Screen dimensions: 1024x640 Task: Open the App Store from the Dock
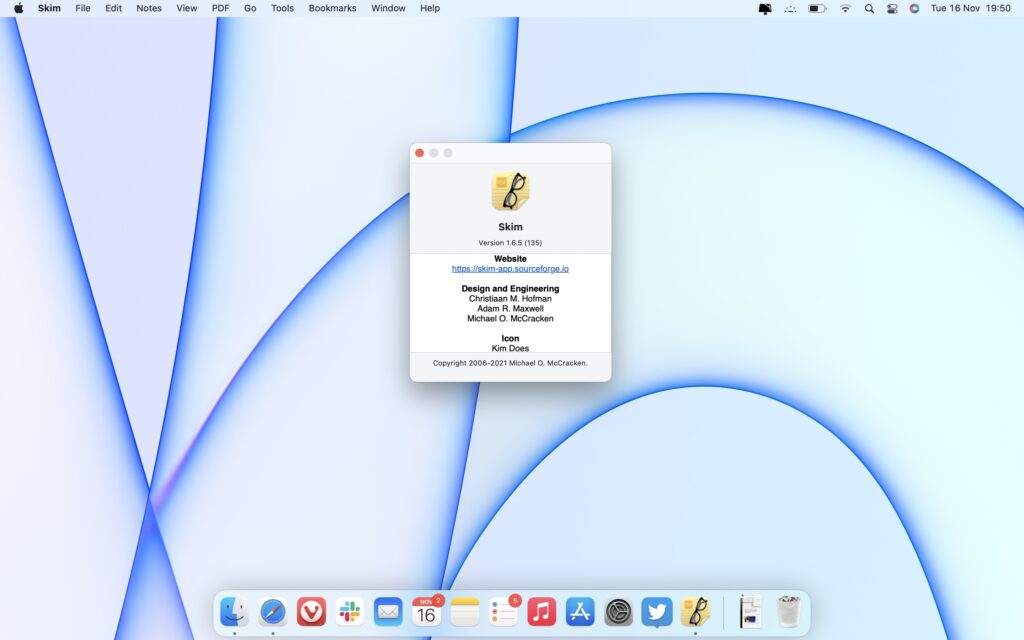[579, 611]
